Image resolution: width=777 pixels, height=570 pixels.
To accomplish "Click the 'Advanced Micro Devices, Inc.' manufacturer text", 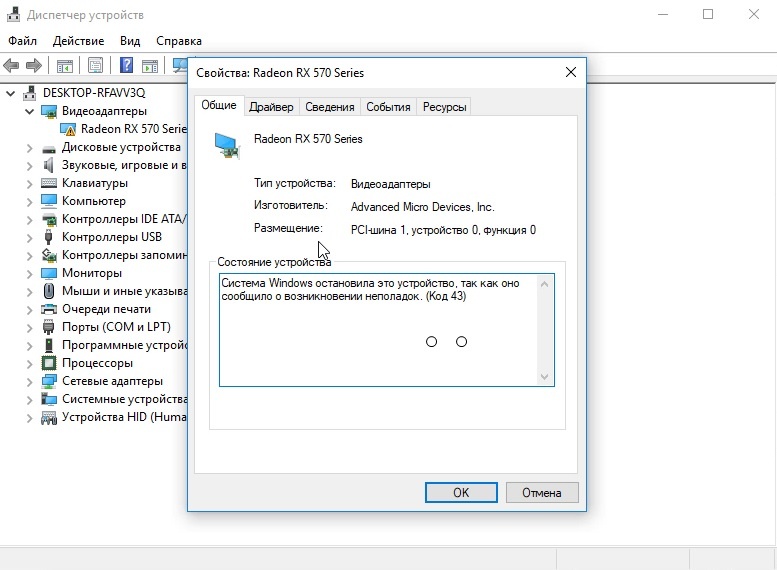I will coord(423,207).
